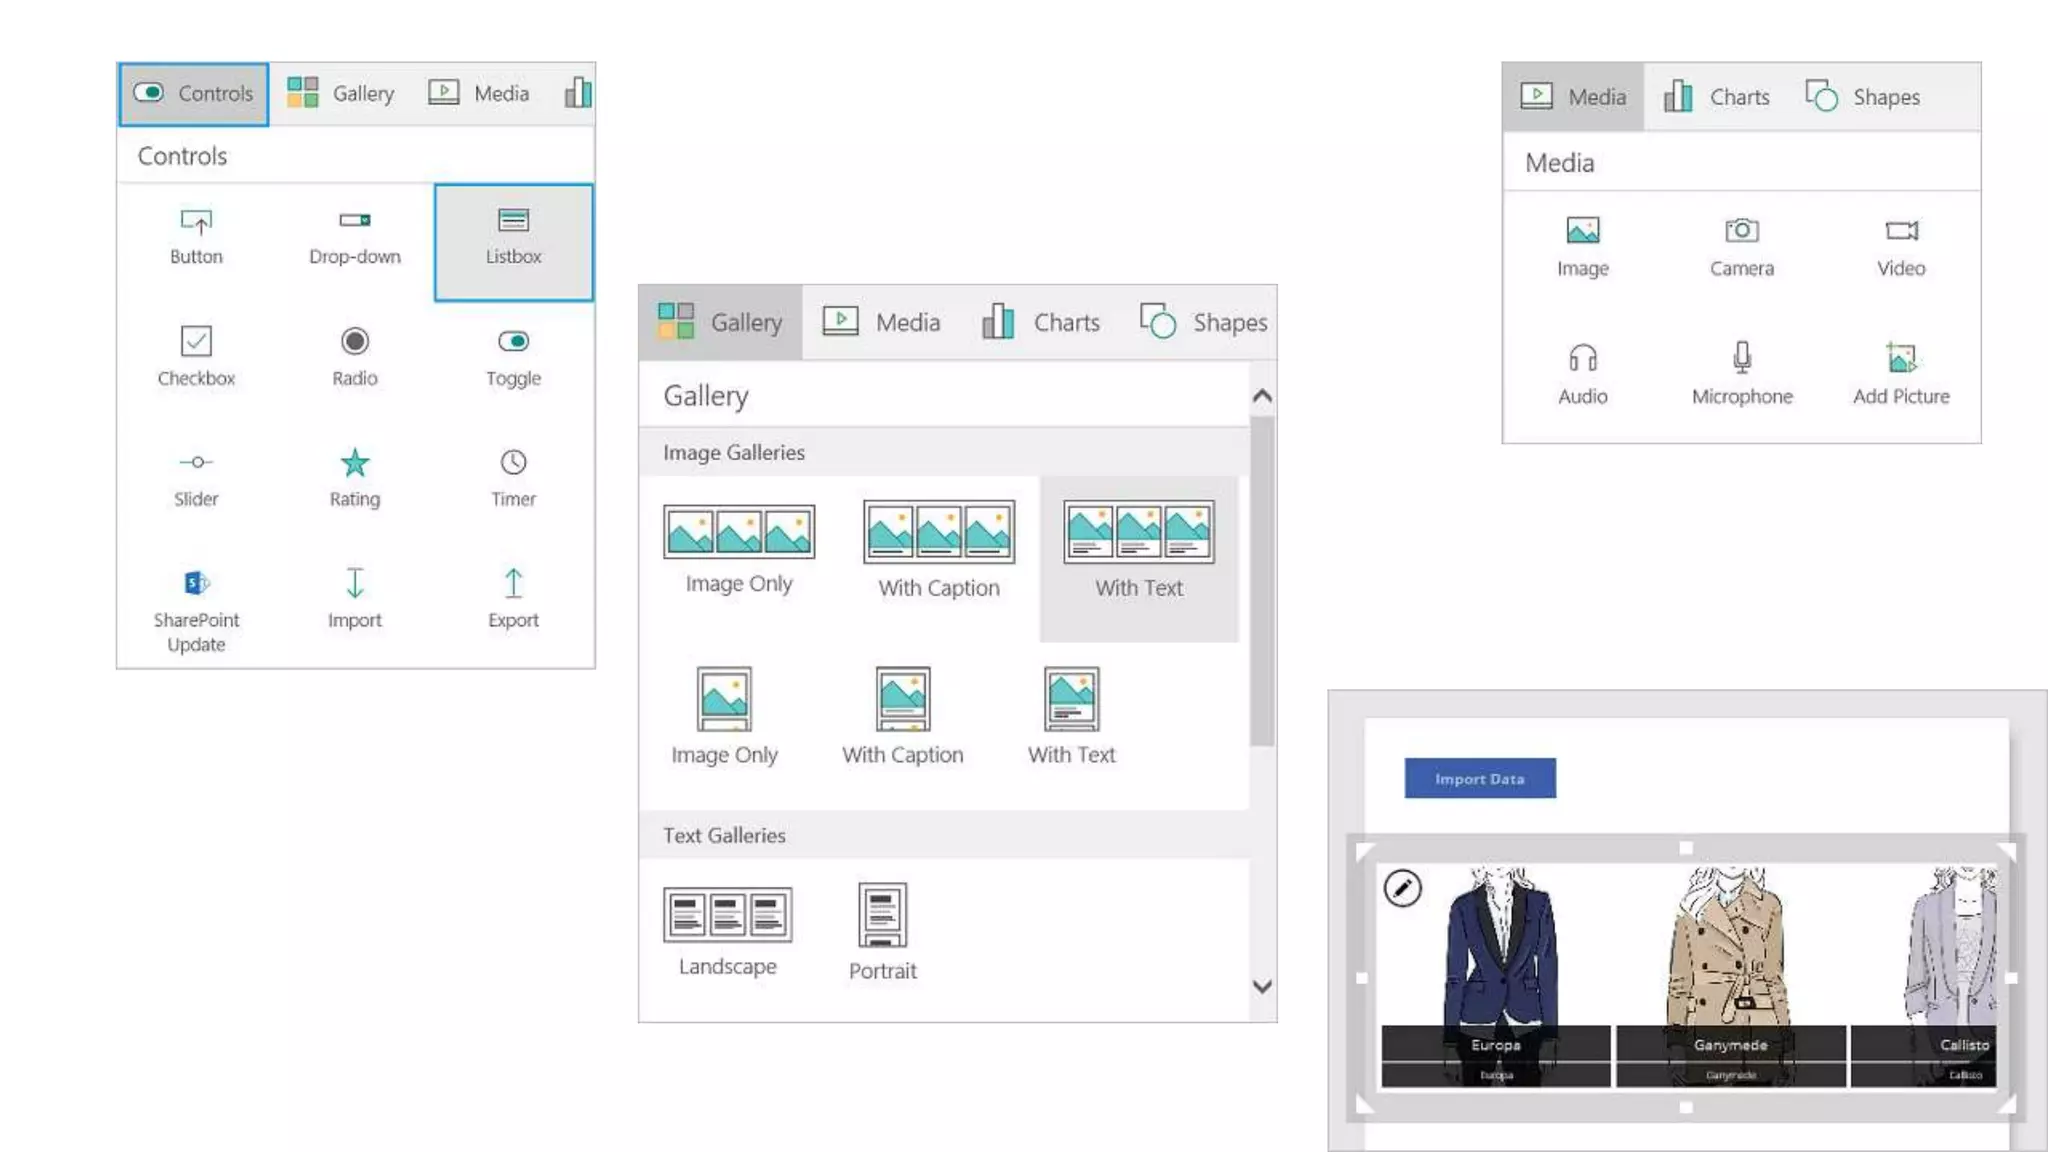Add a Radio control
This screenshot has width=2048, height=1152.
pyautogui.click(x=354, y=356)
